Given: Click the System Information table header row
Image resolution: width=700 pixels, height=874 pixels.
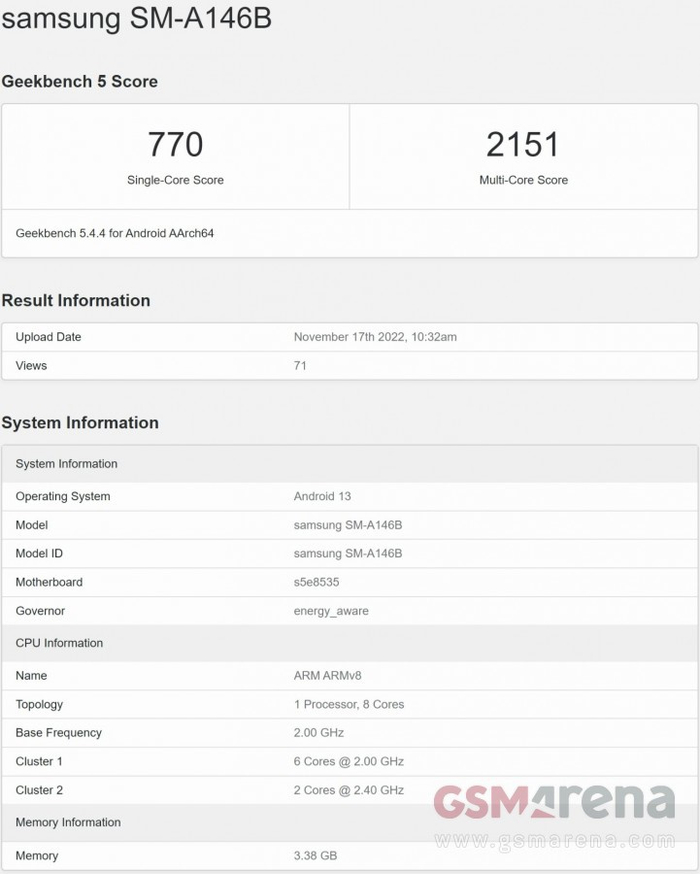Looking at the screenshot, I should coord(350,464).
